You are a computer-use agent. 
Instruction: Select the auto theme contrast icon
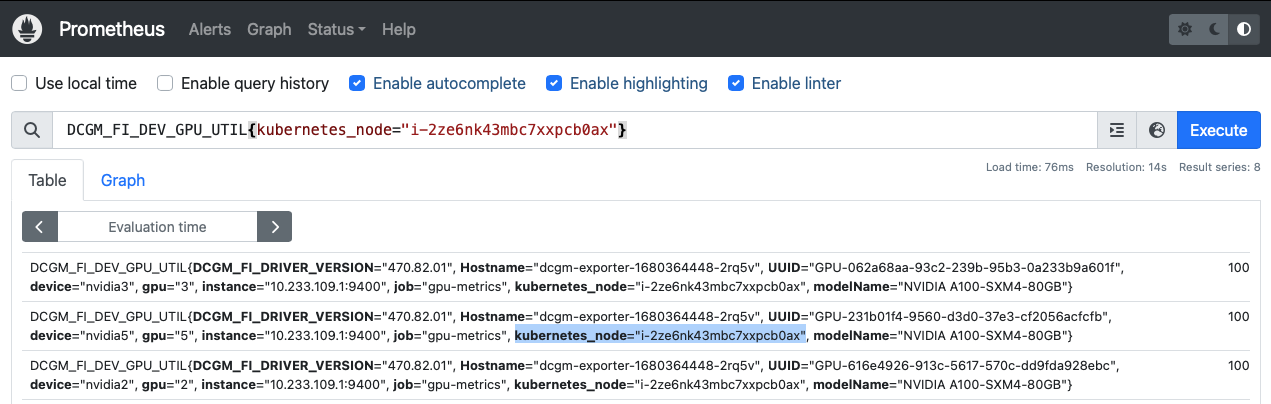coord(1244,29)
